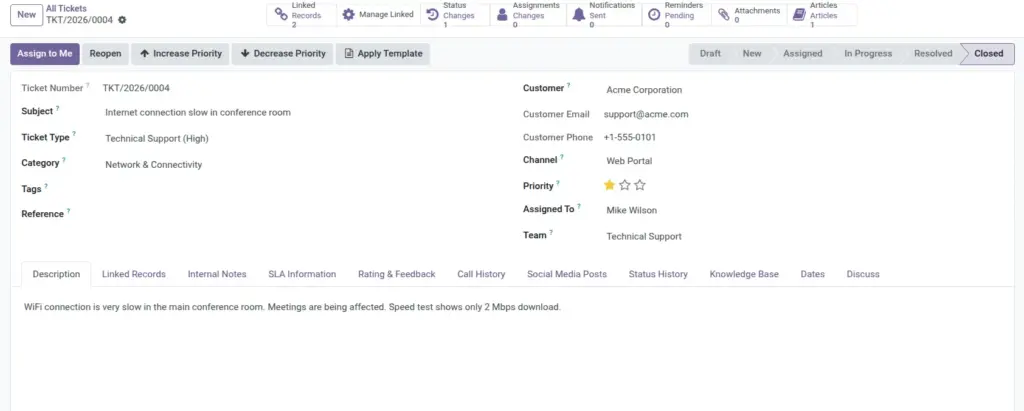The height and width of the screenshot is (411, 1024).
Task: Set priority to third star
Action: point(640,185)
